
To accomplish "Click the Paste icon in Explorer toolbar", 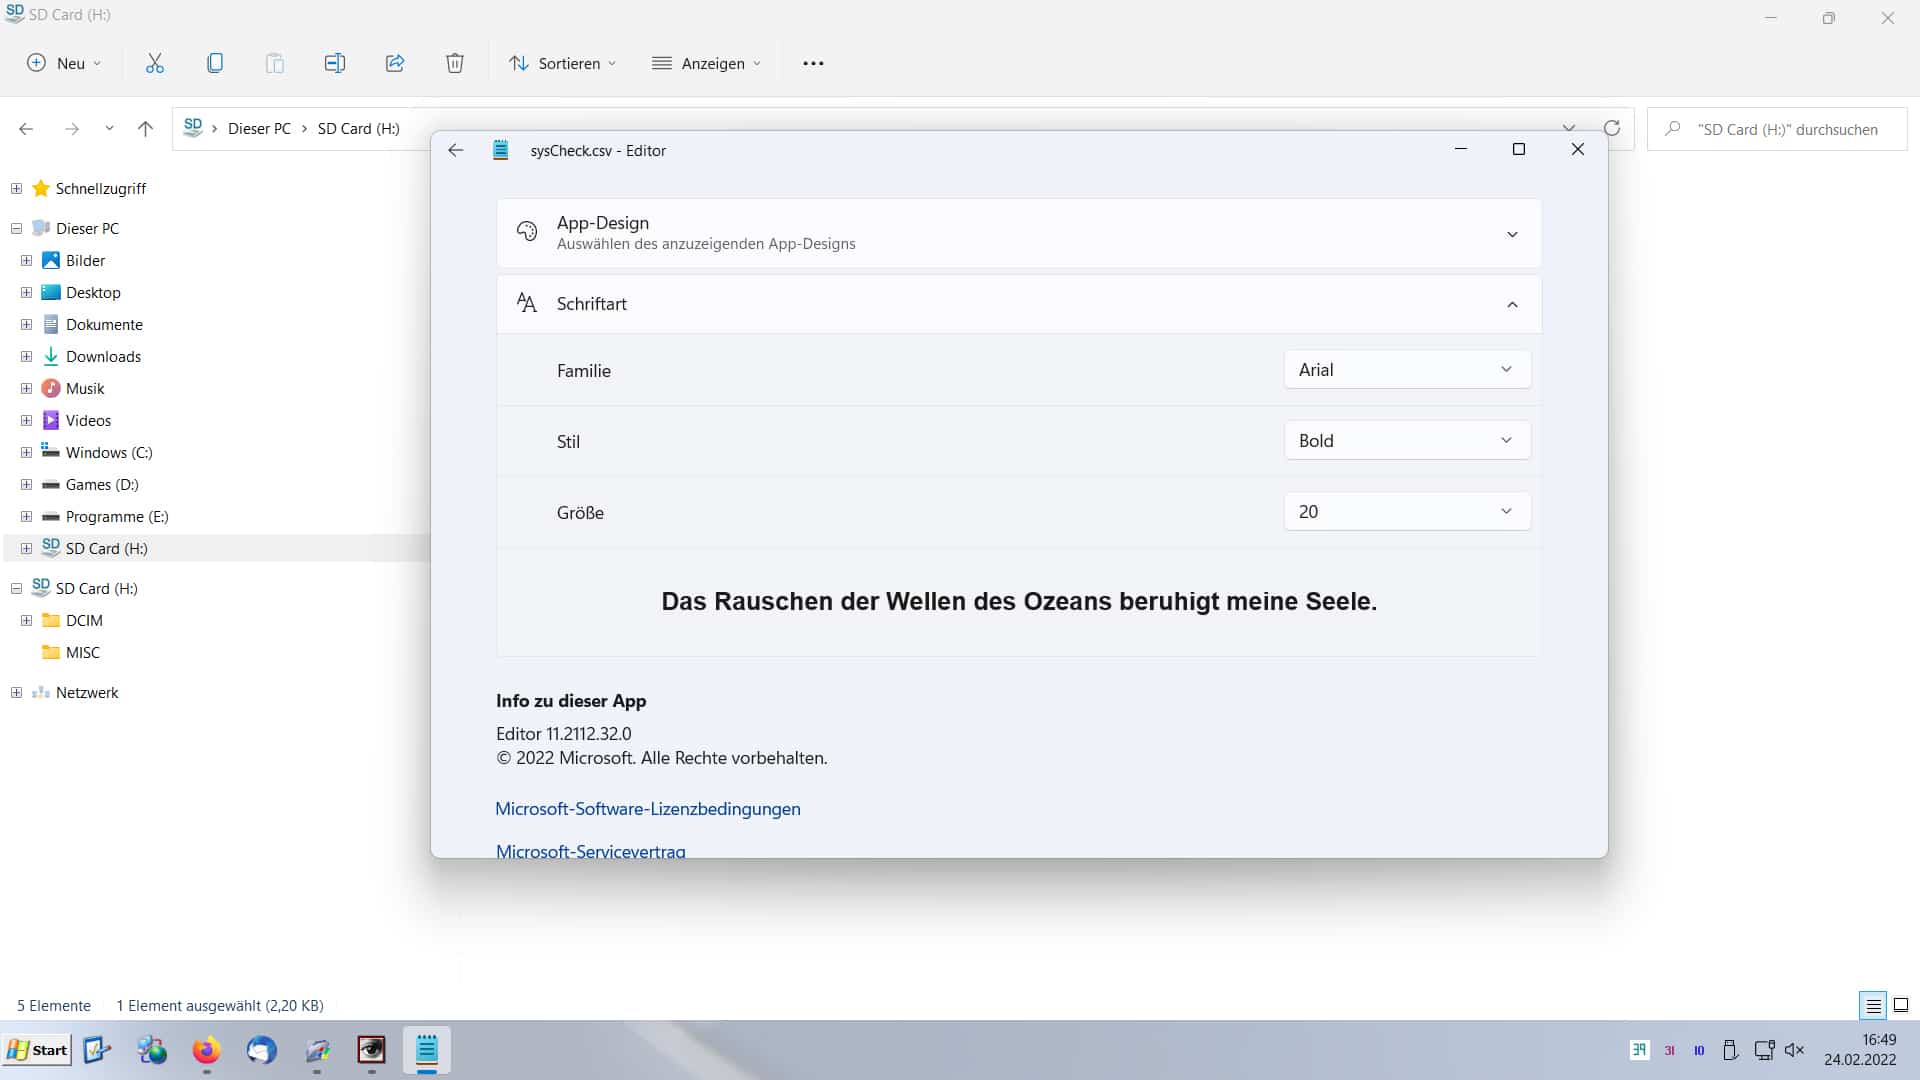I will click(x=275, y=63).
